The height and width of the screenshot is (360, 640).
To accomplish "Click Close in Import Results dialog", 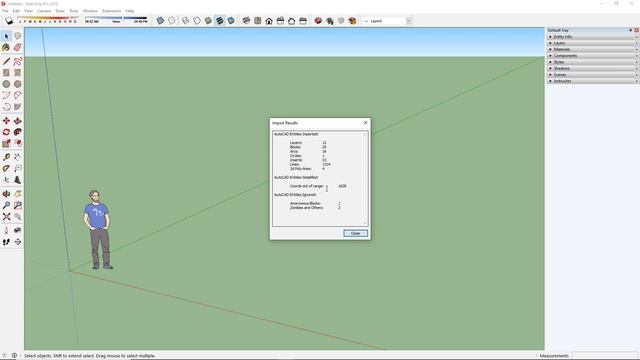I will (x=356, y=233).
